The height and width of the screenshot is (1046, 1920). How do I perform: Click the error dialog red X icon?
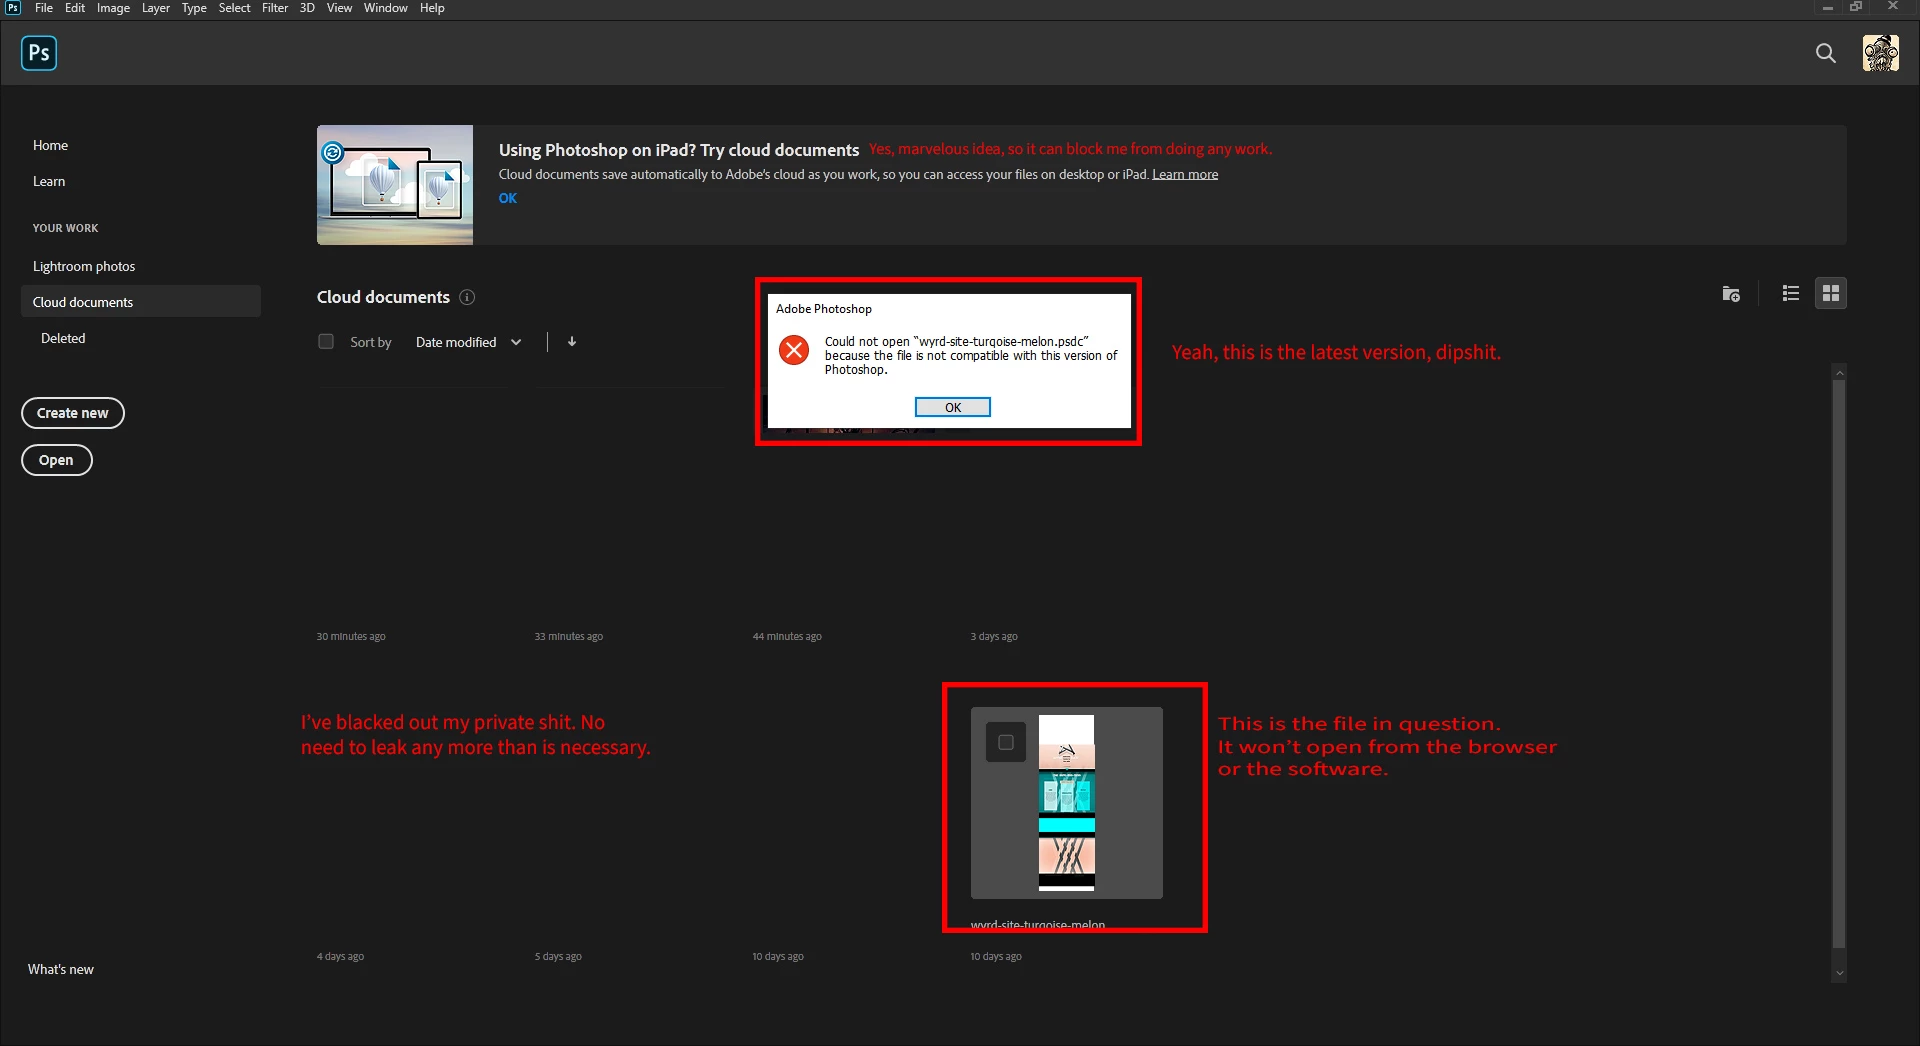point(794,350)
